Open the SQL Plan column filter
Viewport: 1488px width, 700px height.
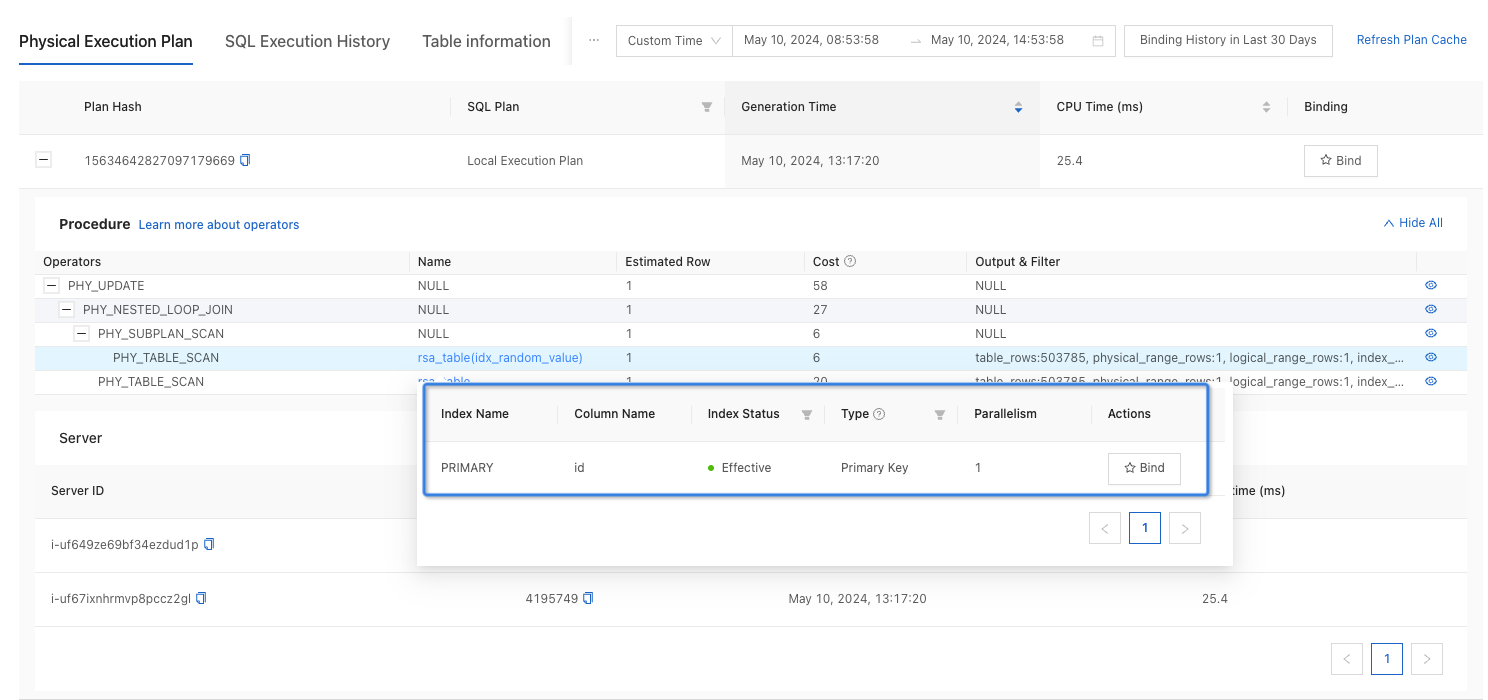[707, 107]
